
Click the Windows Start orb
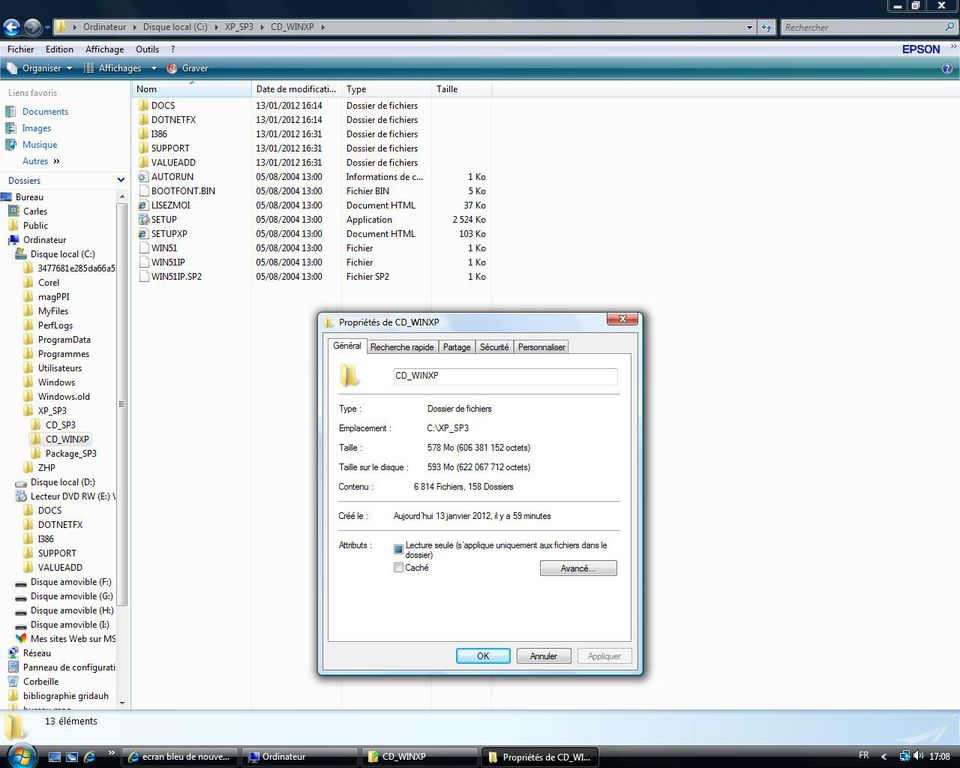coord(20,755)
